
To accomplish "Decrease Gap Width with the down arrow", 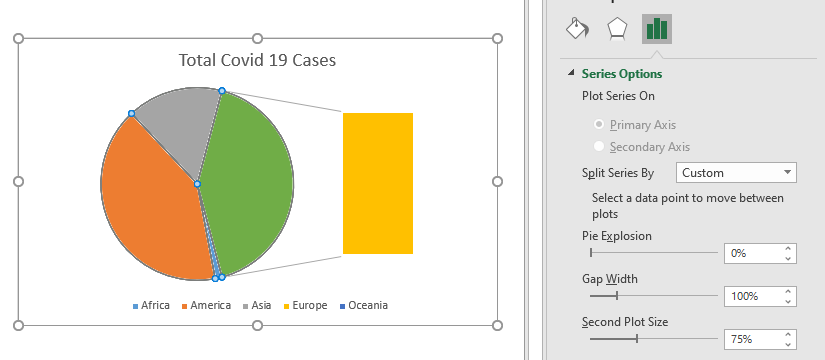I will coord(788,302).
